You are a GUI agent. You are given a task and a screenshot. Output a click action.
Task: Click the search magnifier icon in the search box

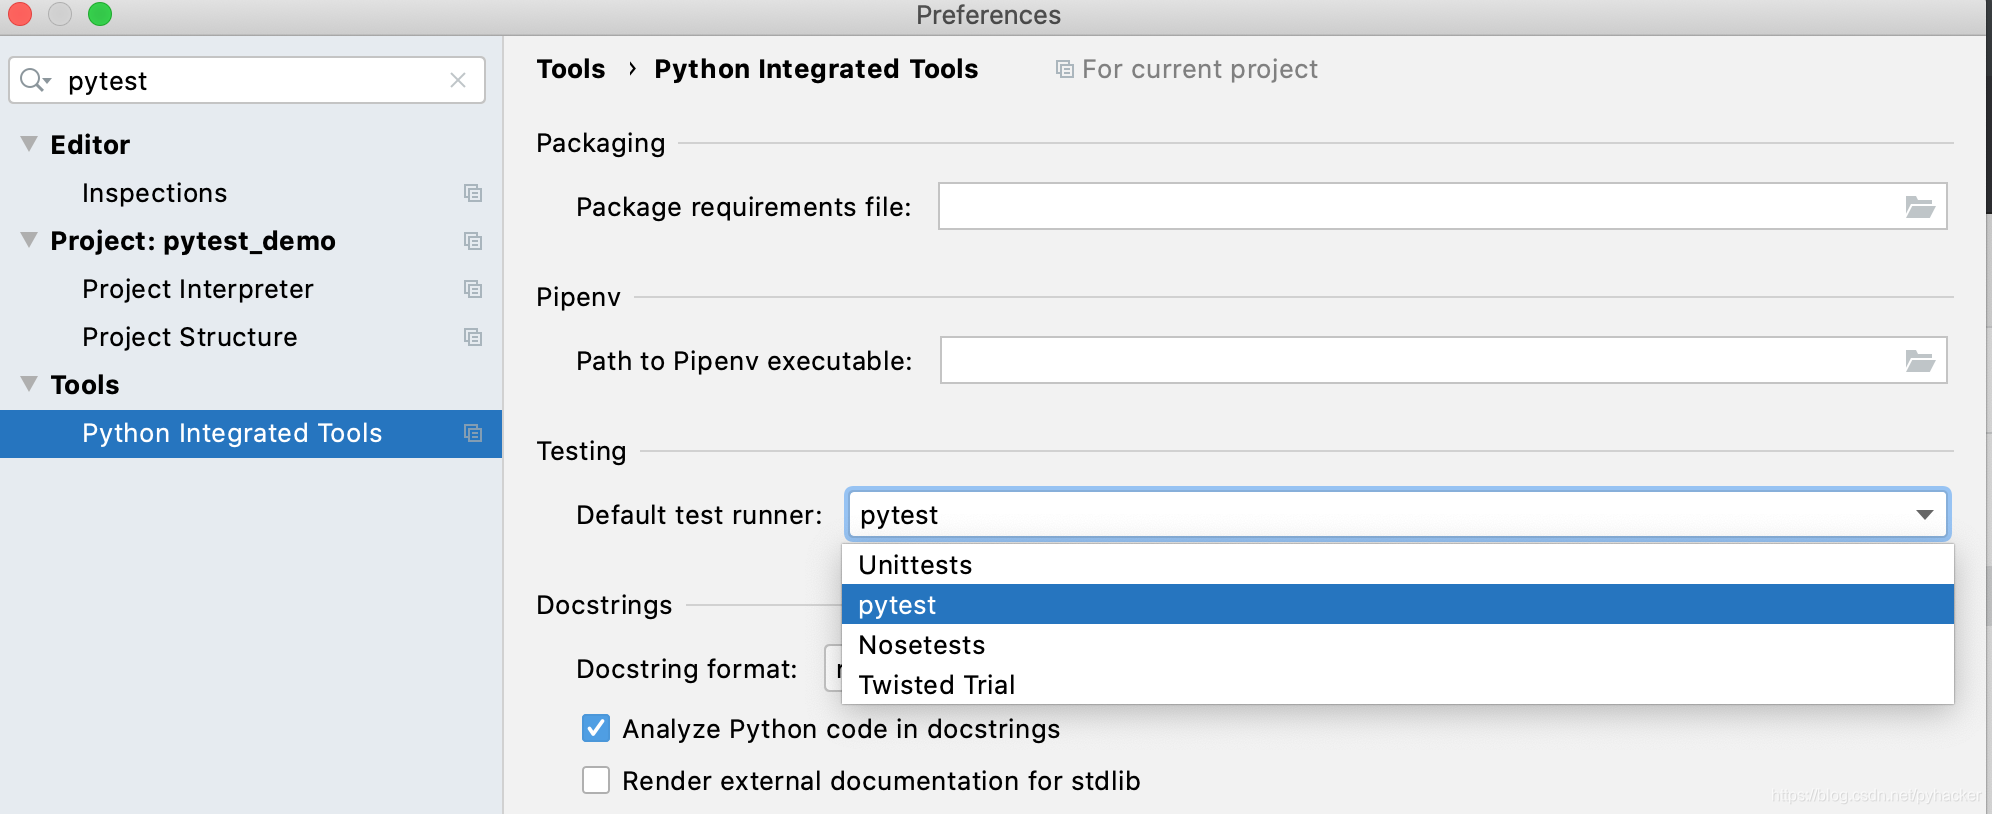[x=33, y=80]
